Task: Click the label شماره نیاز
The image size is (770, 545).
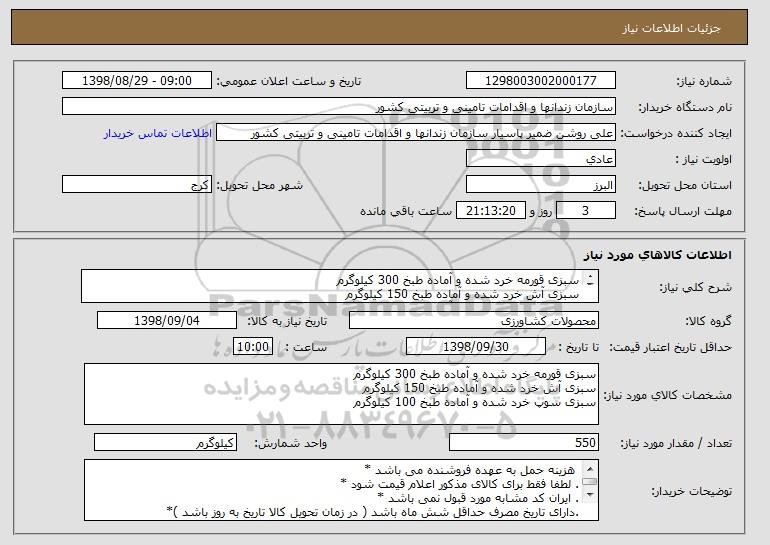Action: pos(704,81)
